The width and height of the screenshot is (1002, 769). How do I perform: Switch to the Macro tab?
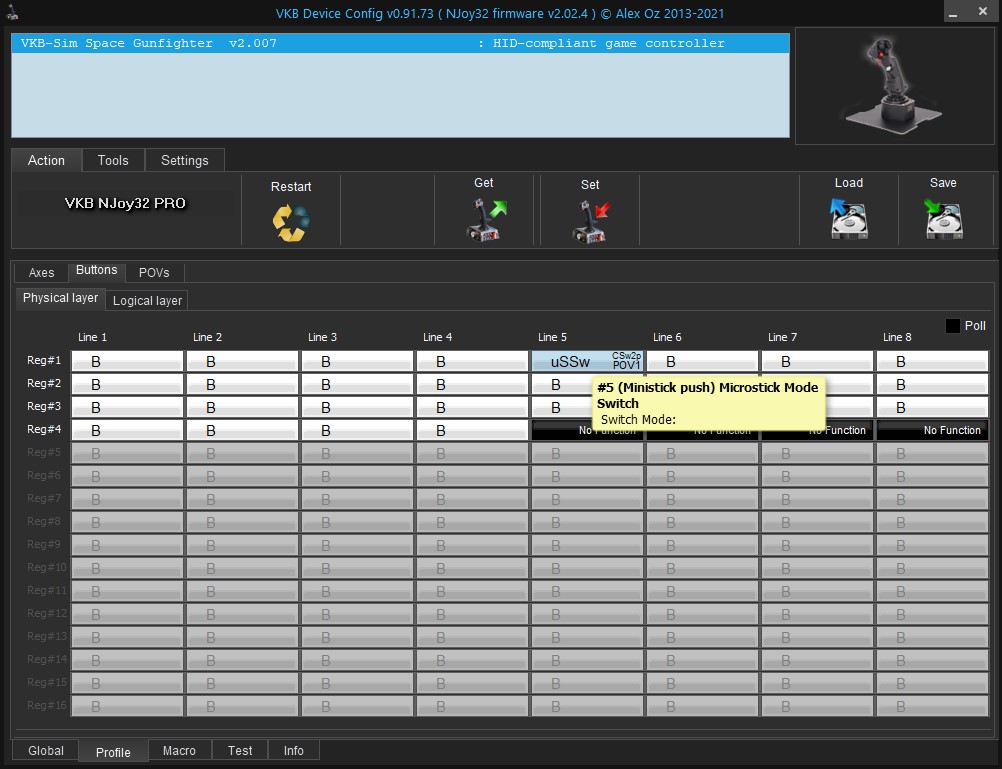180,750
